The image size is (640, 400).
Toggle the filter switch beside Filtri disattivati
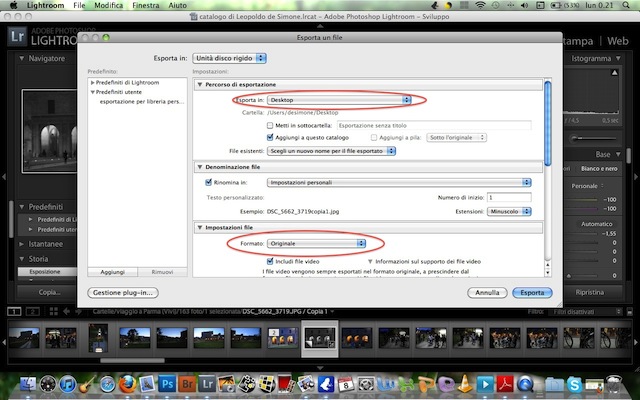630,311
